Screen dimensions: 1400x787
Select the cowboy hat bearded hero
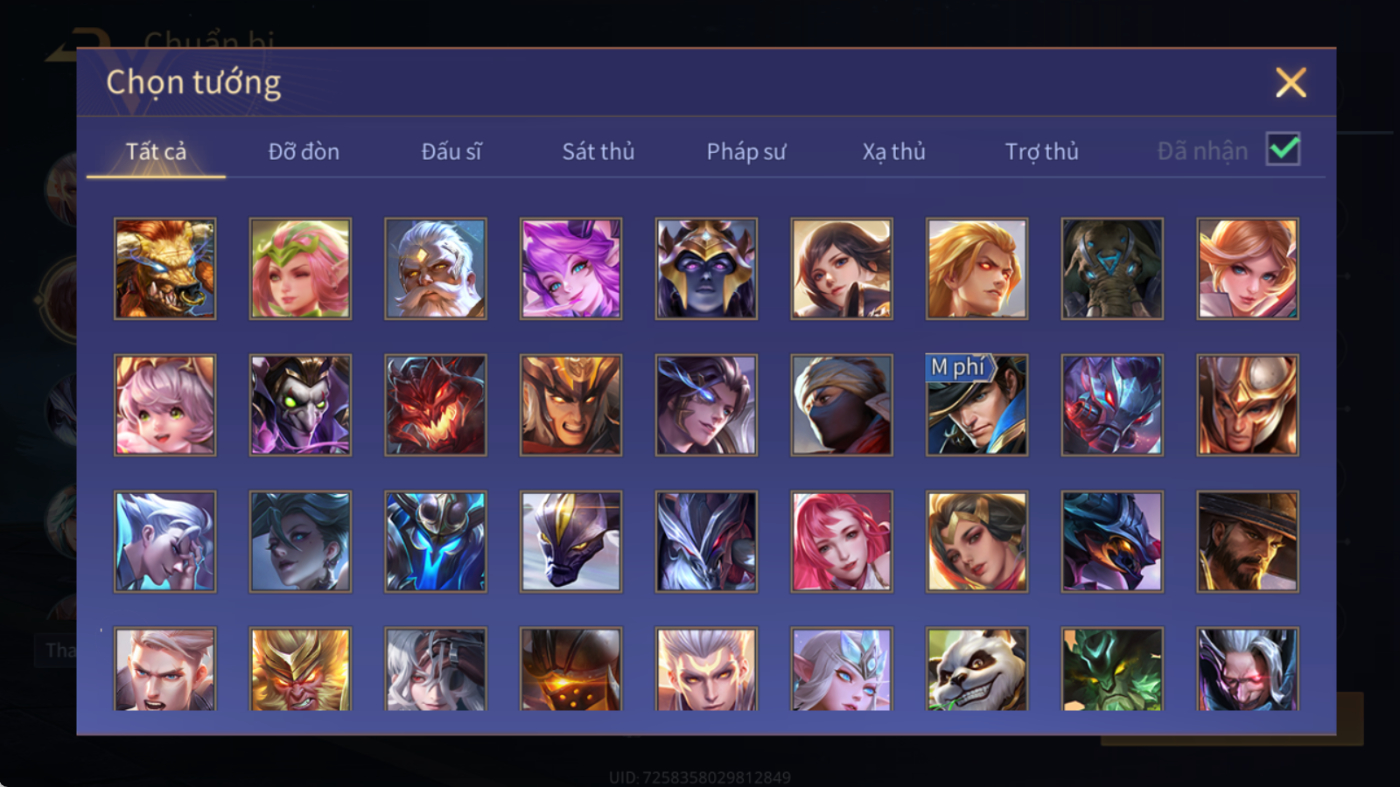[1247, 541]
